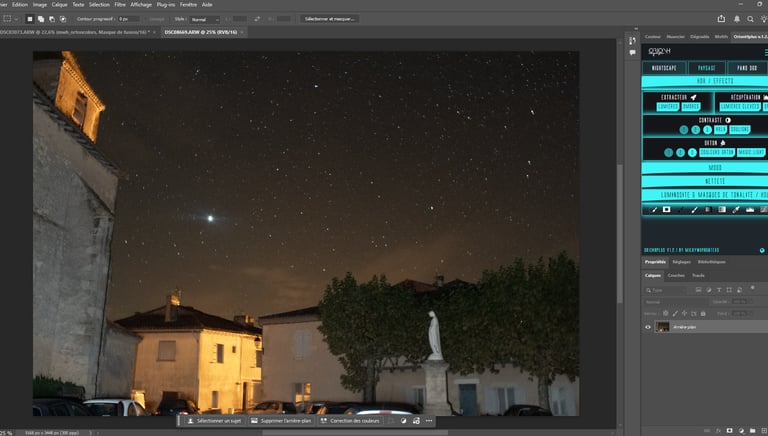
Task: Switch to the NIGHTSCAPE tab in OrionH
Action: tap(664, 68)
